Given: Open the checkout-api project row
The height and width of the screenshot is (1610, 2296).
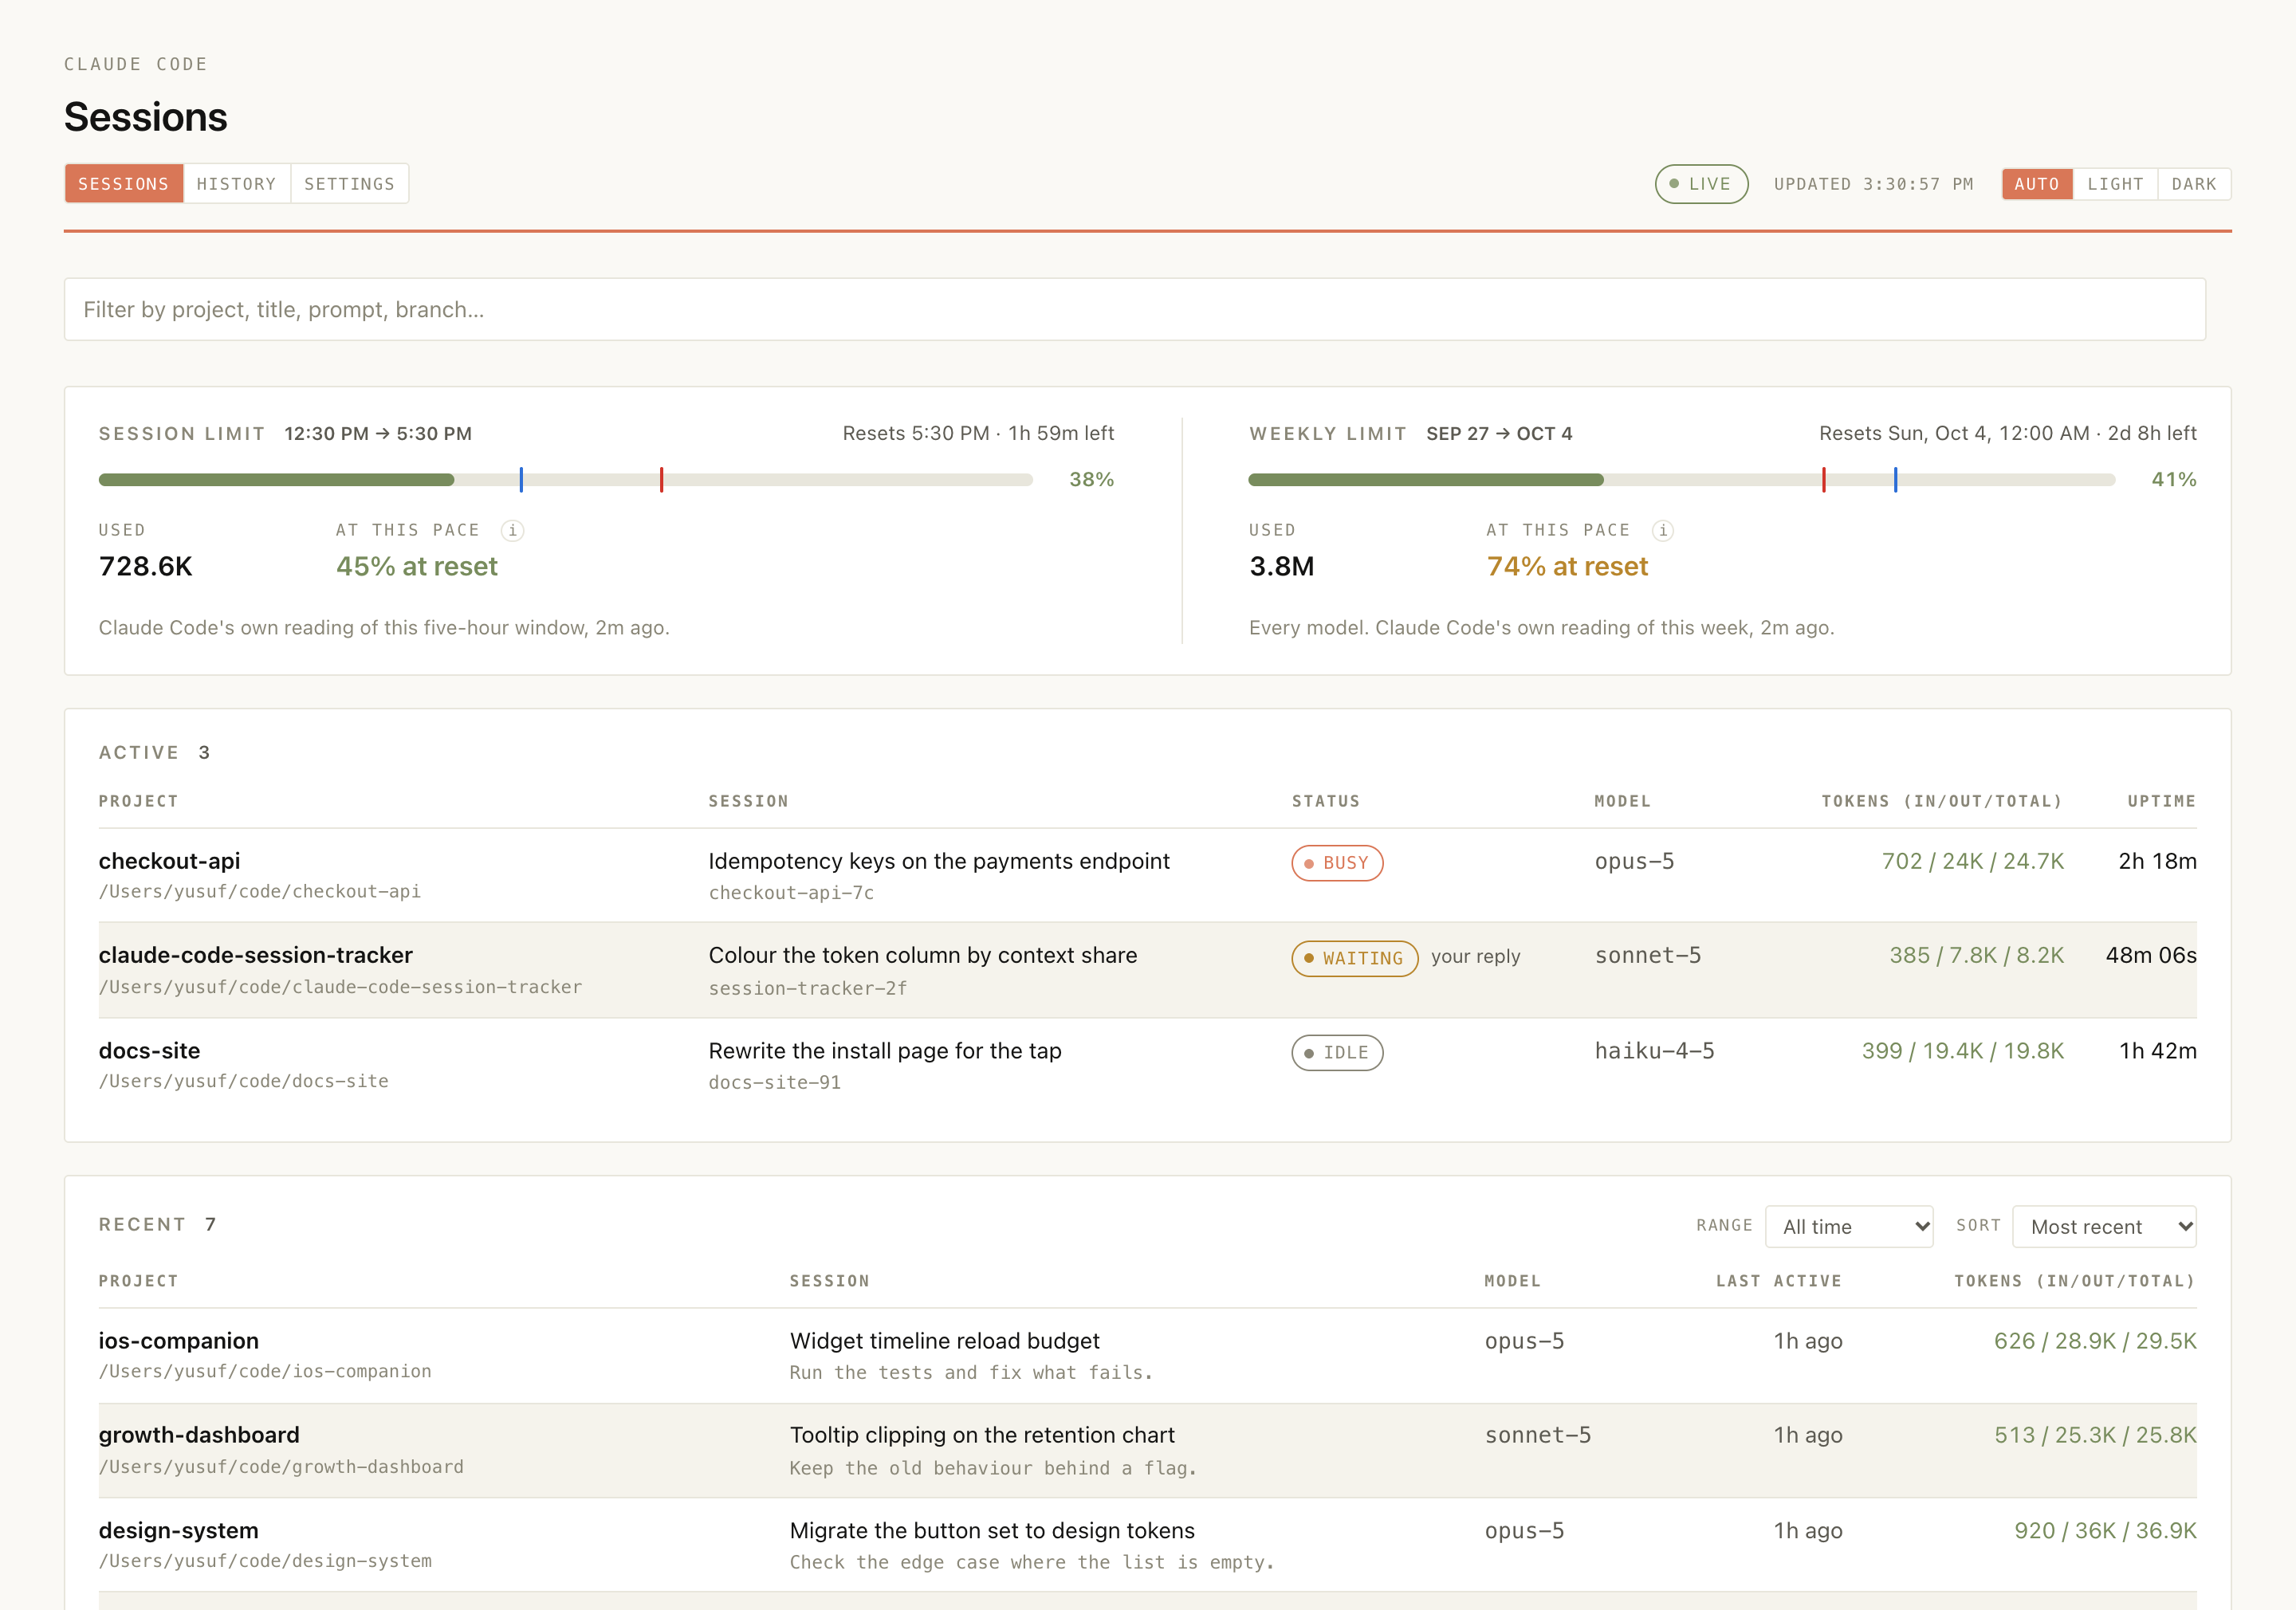Looking at the screenshot, I should point(1148,875).
